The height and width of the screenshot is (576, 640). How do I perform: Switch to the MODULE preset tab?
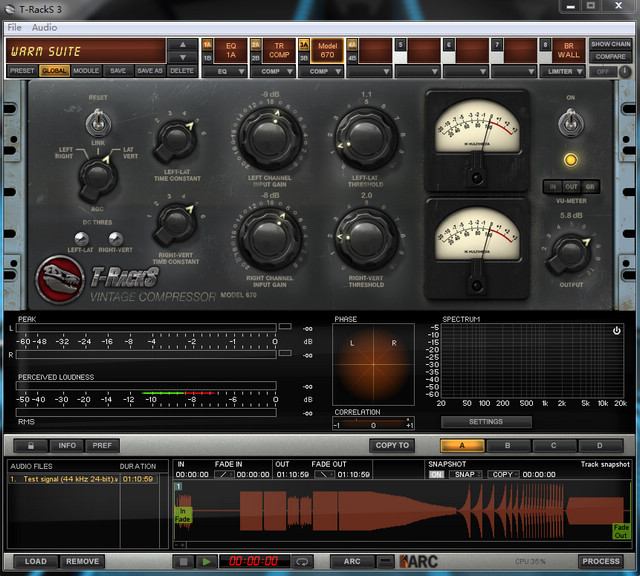coord(86,71)
